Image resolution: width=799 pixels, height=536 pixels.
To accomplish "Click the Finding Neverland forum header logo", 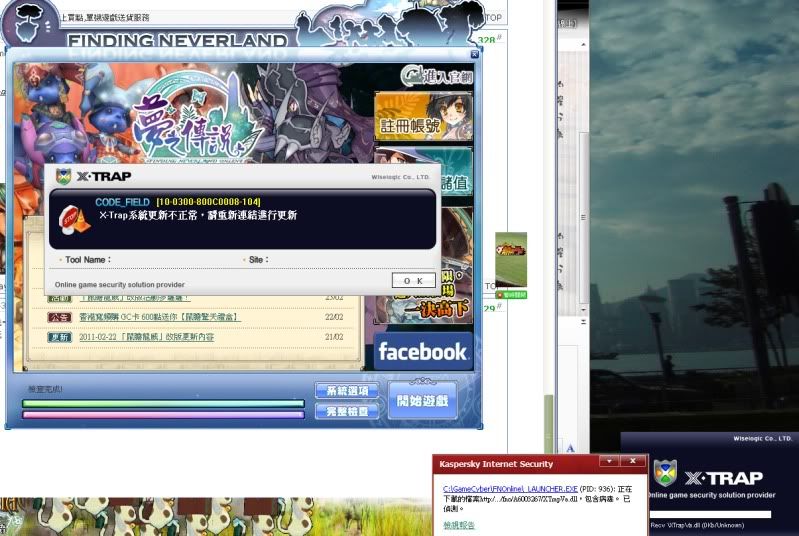I will 177,40.
